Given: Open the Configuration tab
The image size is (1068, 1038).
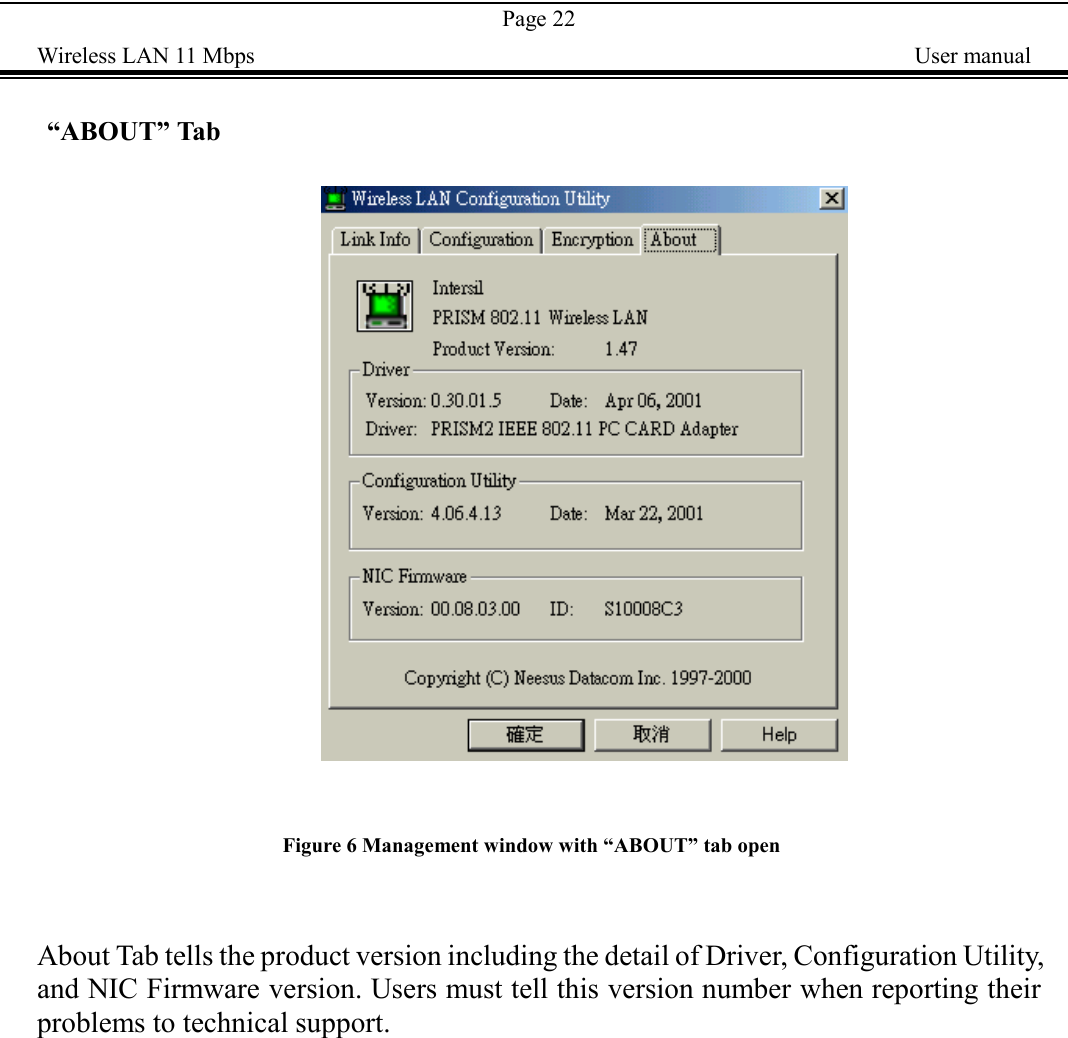Looking at the screenshot, I should (481, 240).
